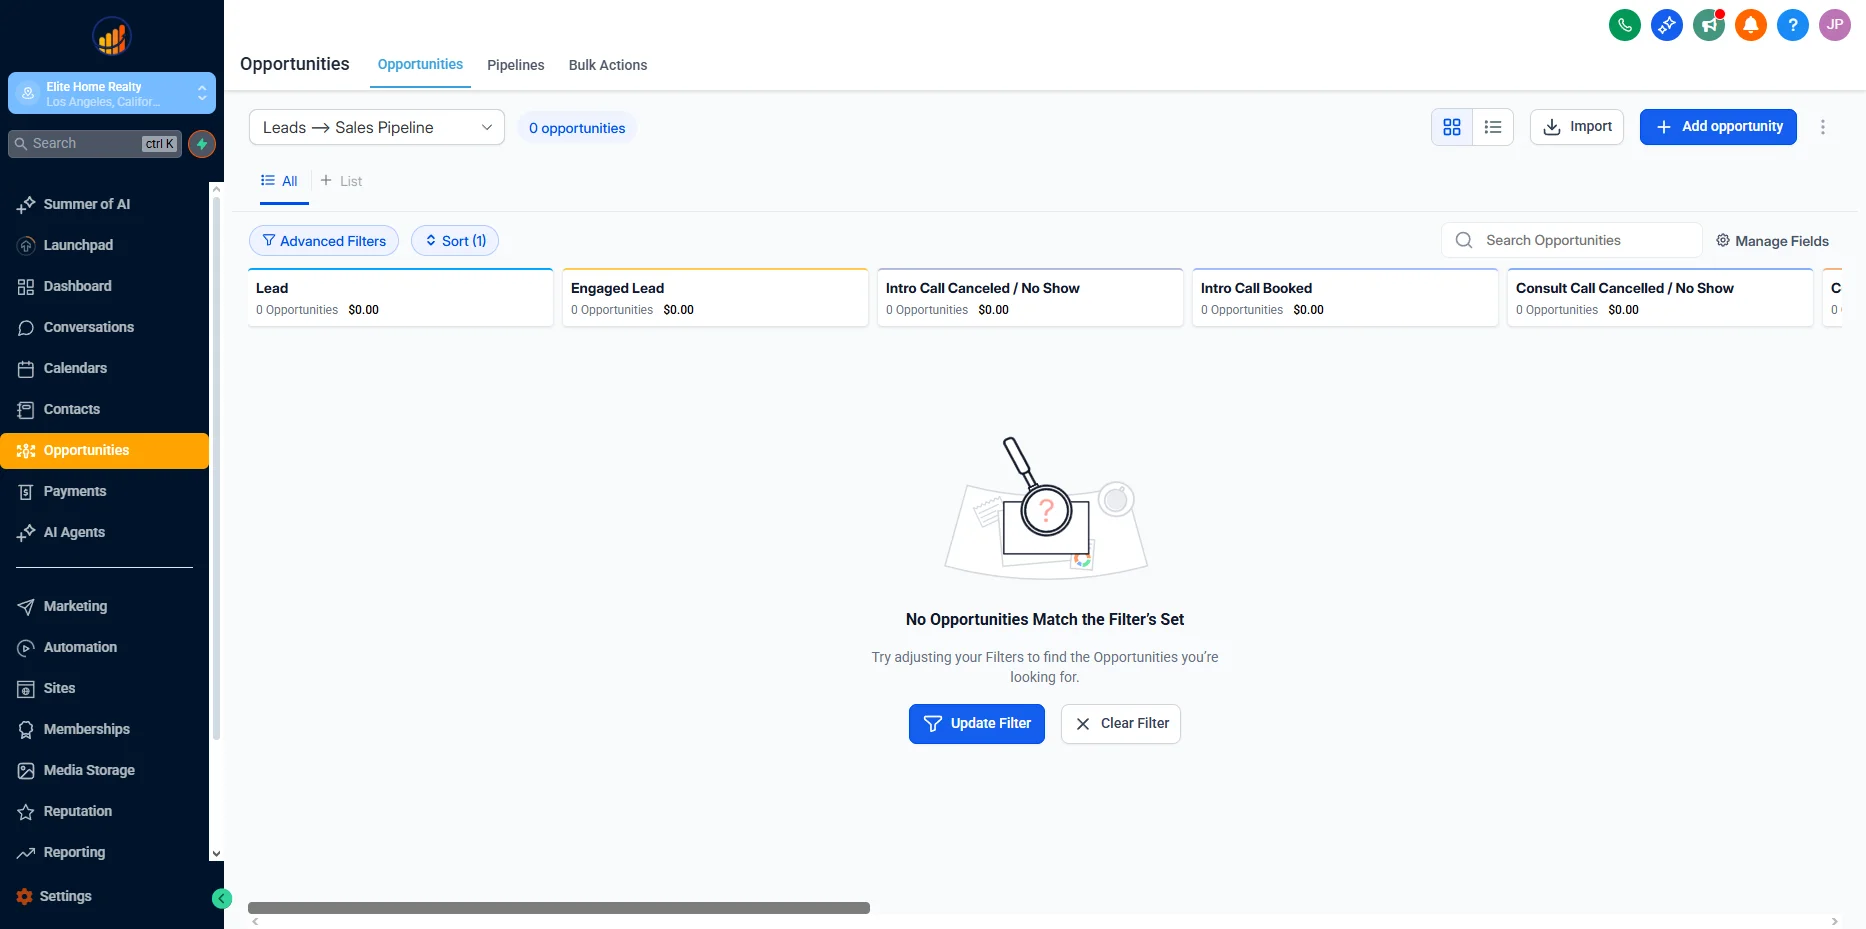Collapse the sidebar with green arrow
This screenshot has height=929, width=1866.
[x=222, y=899]
